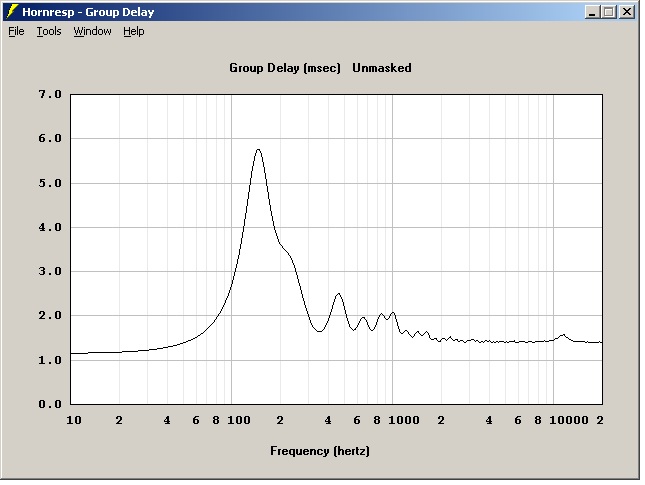
Task: Open the Help menu
Action: click(x=134, y=31)
